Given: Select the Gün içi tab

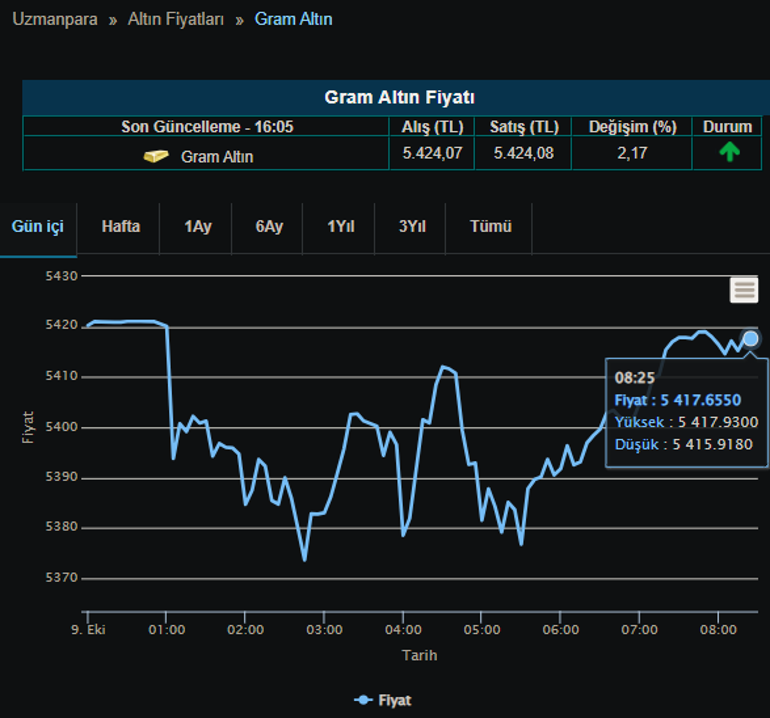Looking at the screenshot, I should click(37, 227).
